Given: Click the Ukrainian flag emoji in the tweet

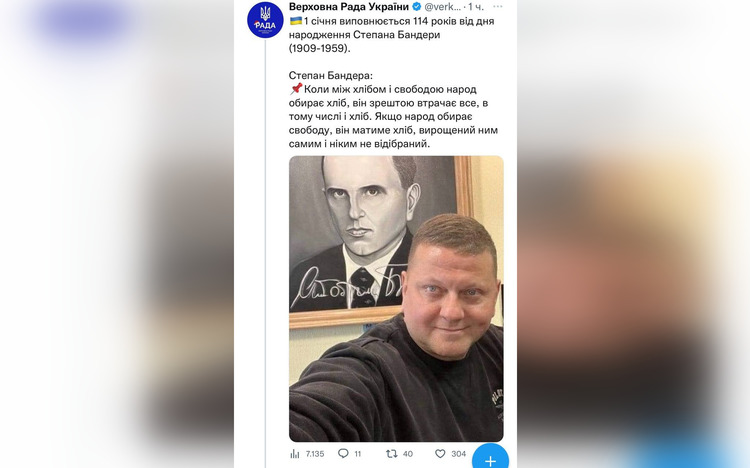Looking at the screenshot, I should (296, 21).
